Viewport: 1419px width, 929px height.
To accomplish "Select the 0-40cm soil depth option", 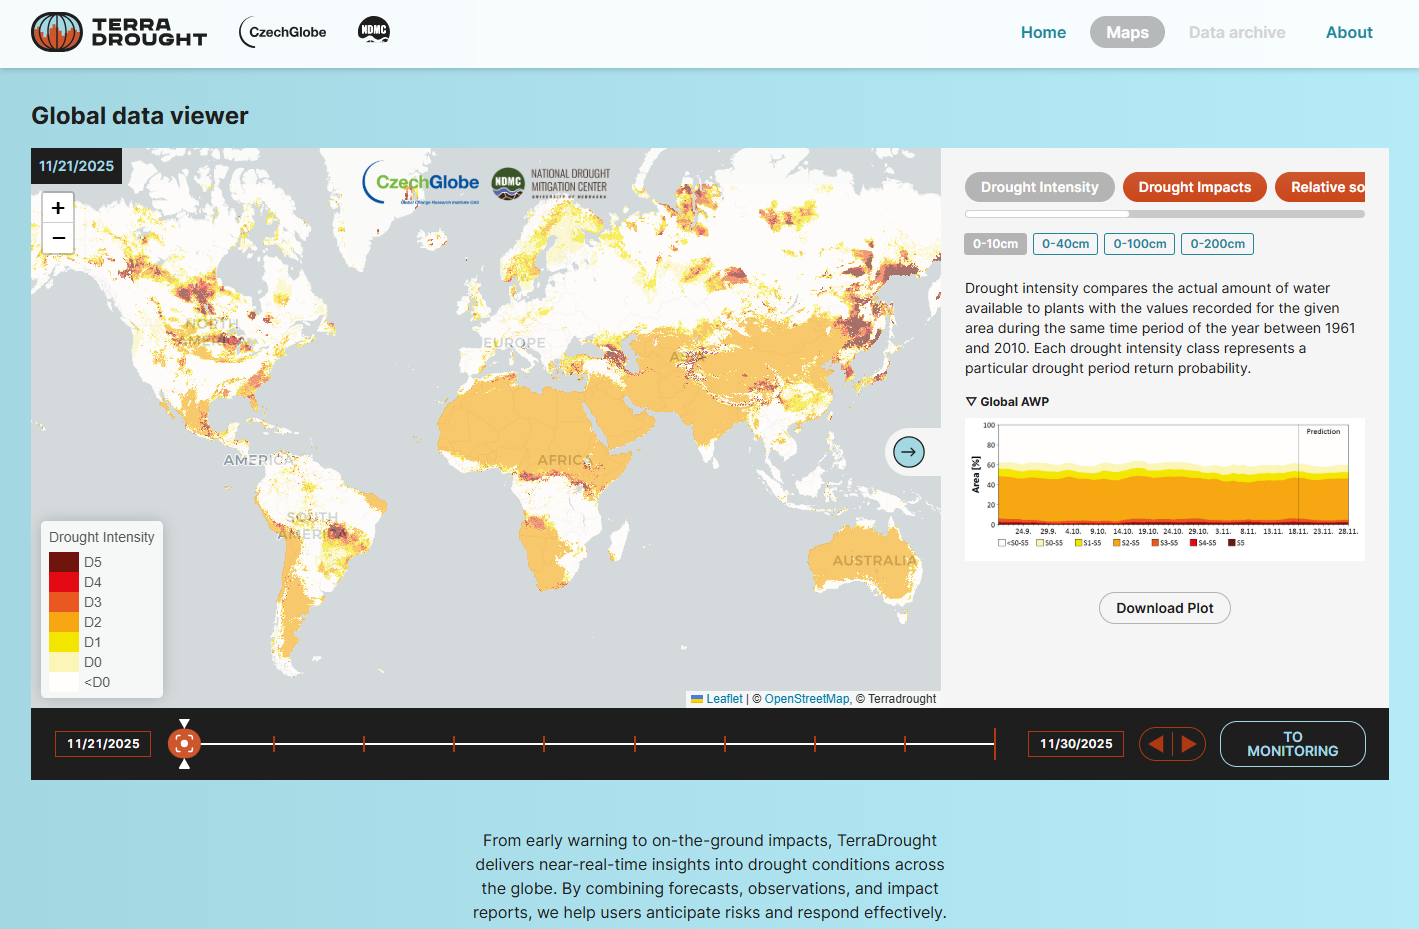I will point(1065,244).
